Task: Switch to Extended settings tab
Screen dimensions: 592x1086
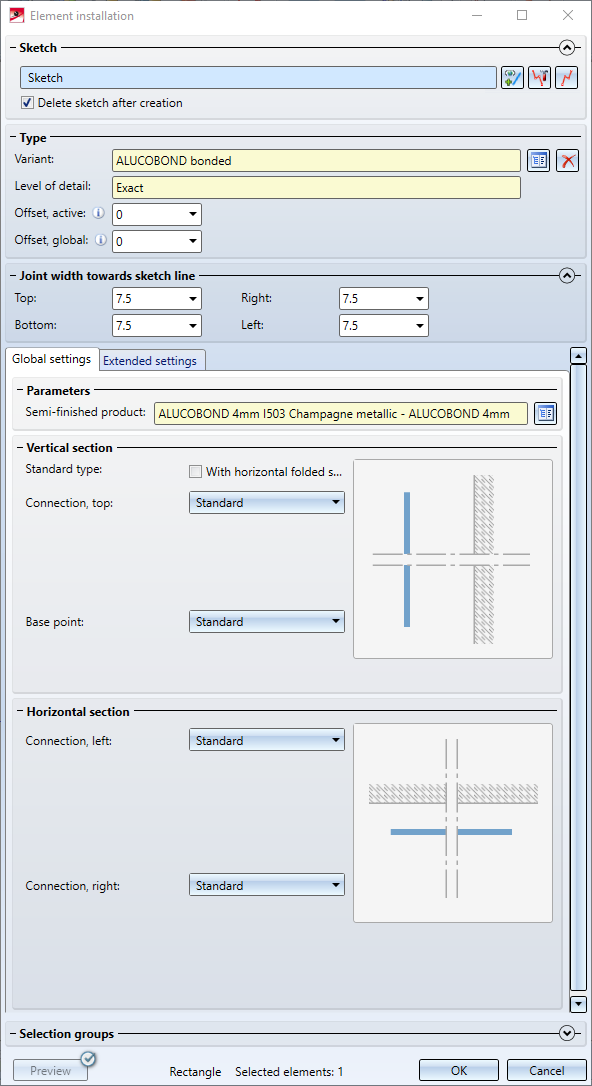Action: coord(153,361)
